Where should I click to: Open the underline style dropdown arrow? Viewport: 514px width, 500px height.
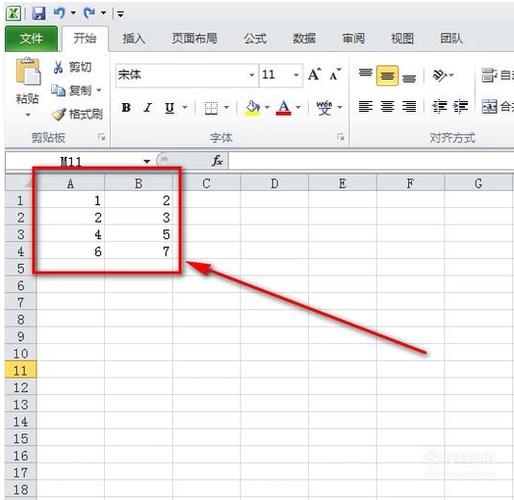[185, 107]
